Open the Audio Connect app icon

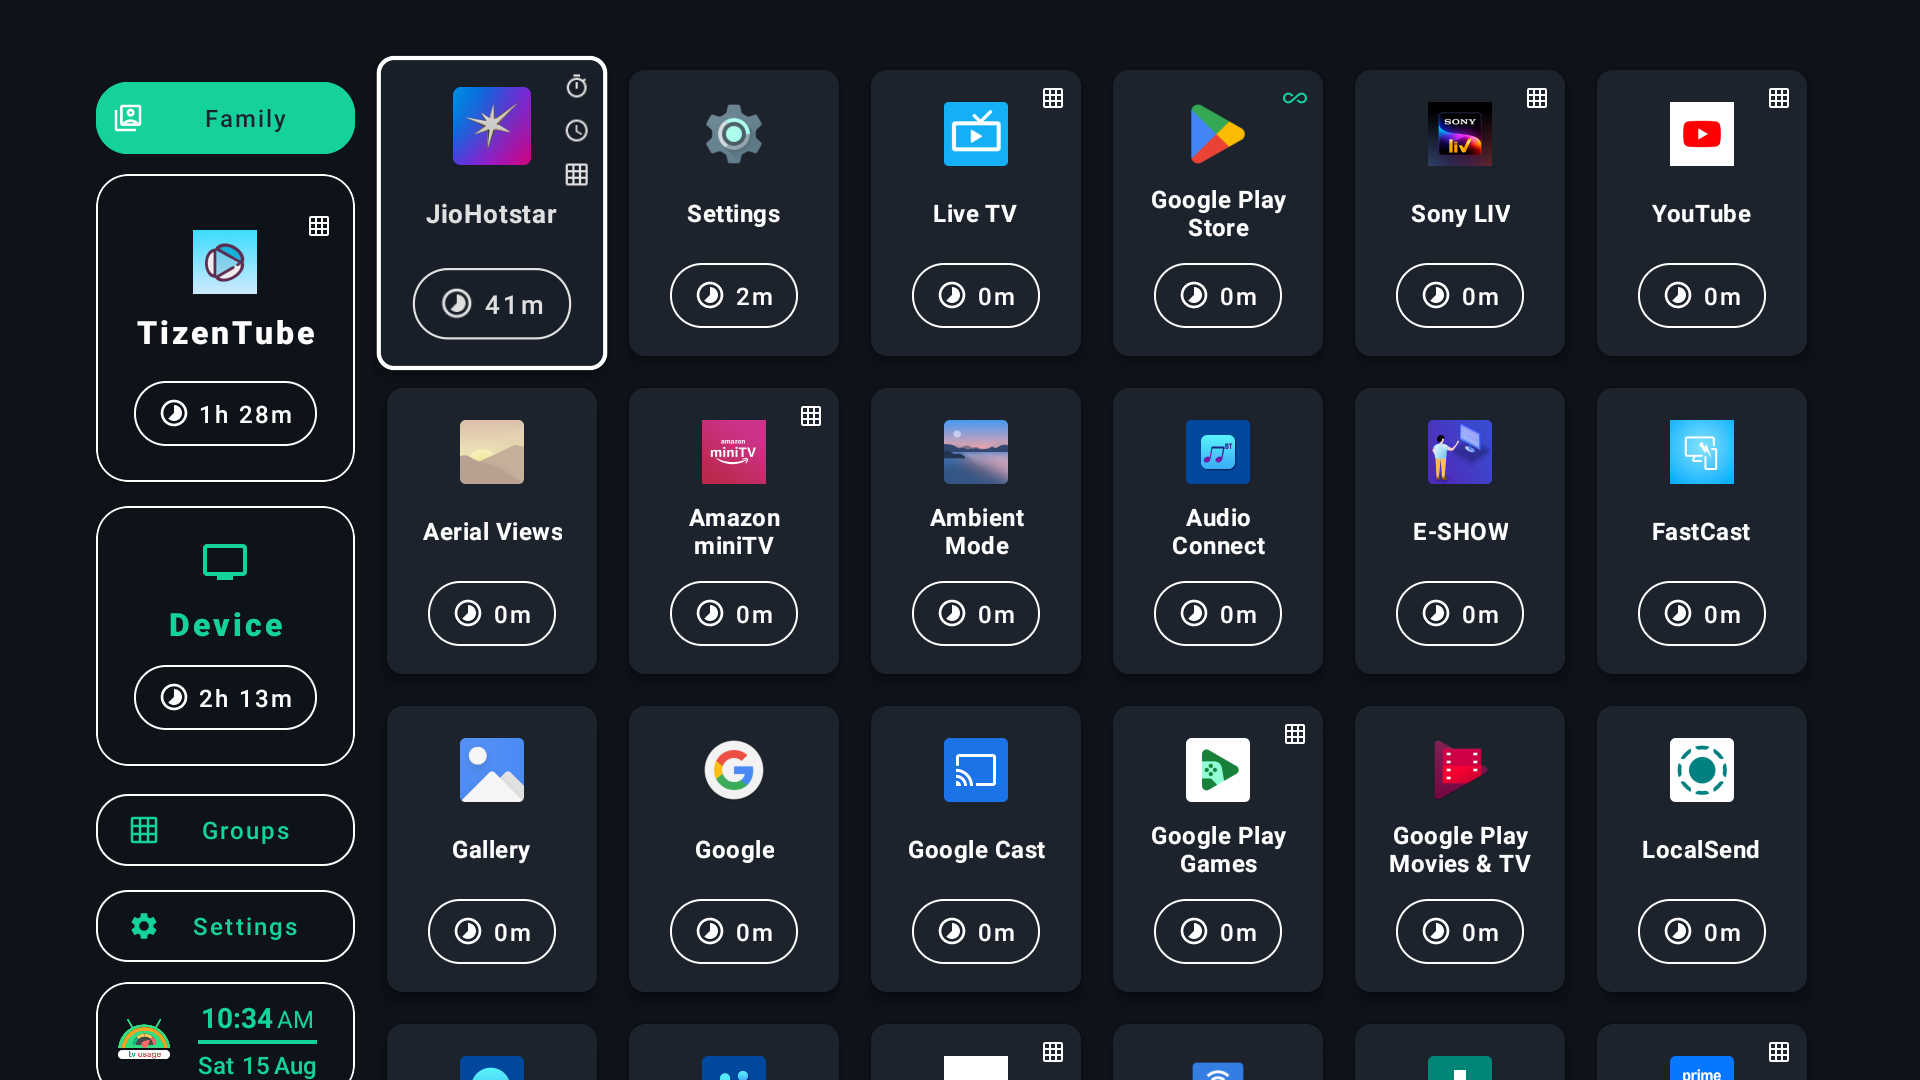point(1218,452)
